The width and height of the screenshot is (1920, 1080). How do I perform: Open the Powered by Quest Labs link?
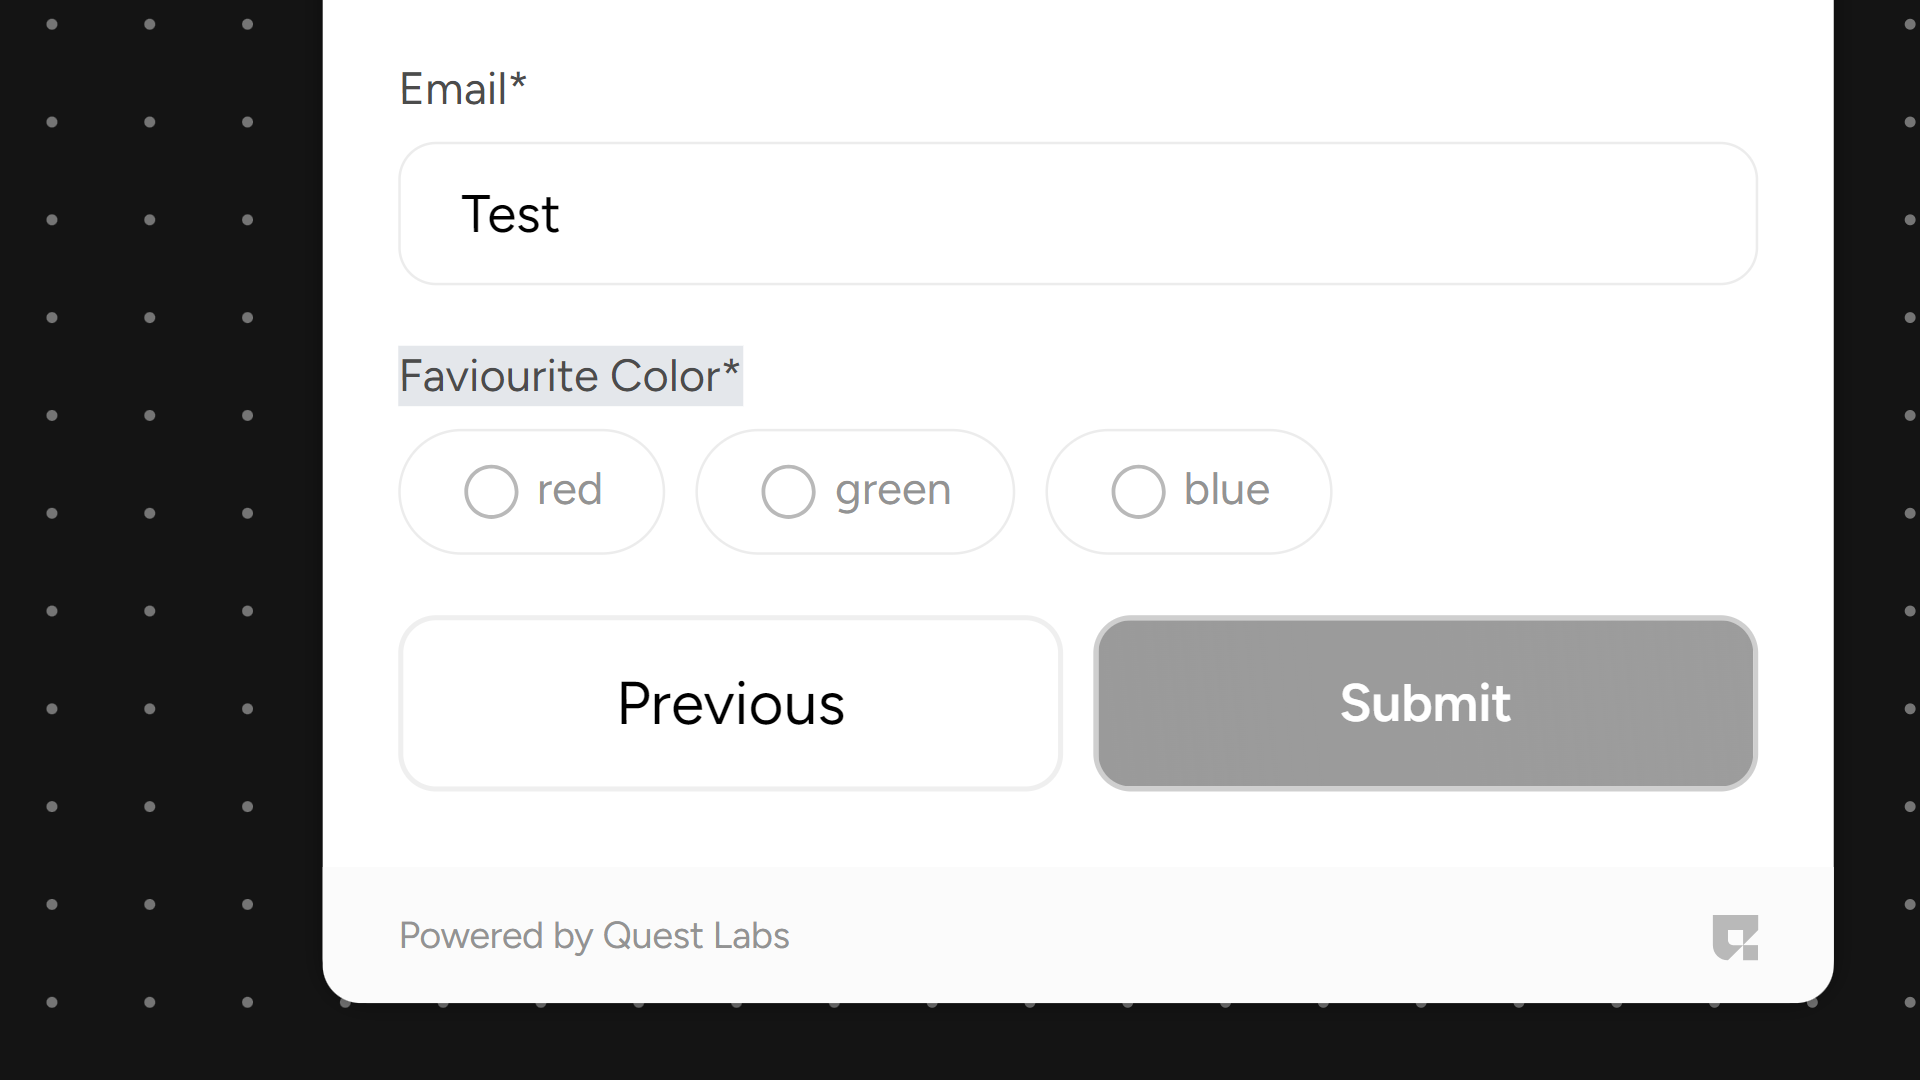pyautogui.click(x=594, y=936)
